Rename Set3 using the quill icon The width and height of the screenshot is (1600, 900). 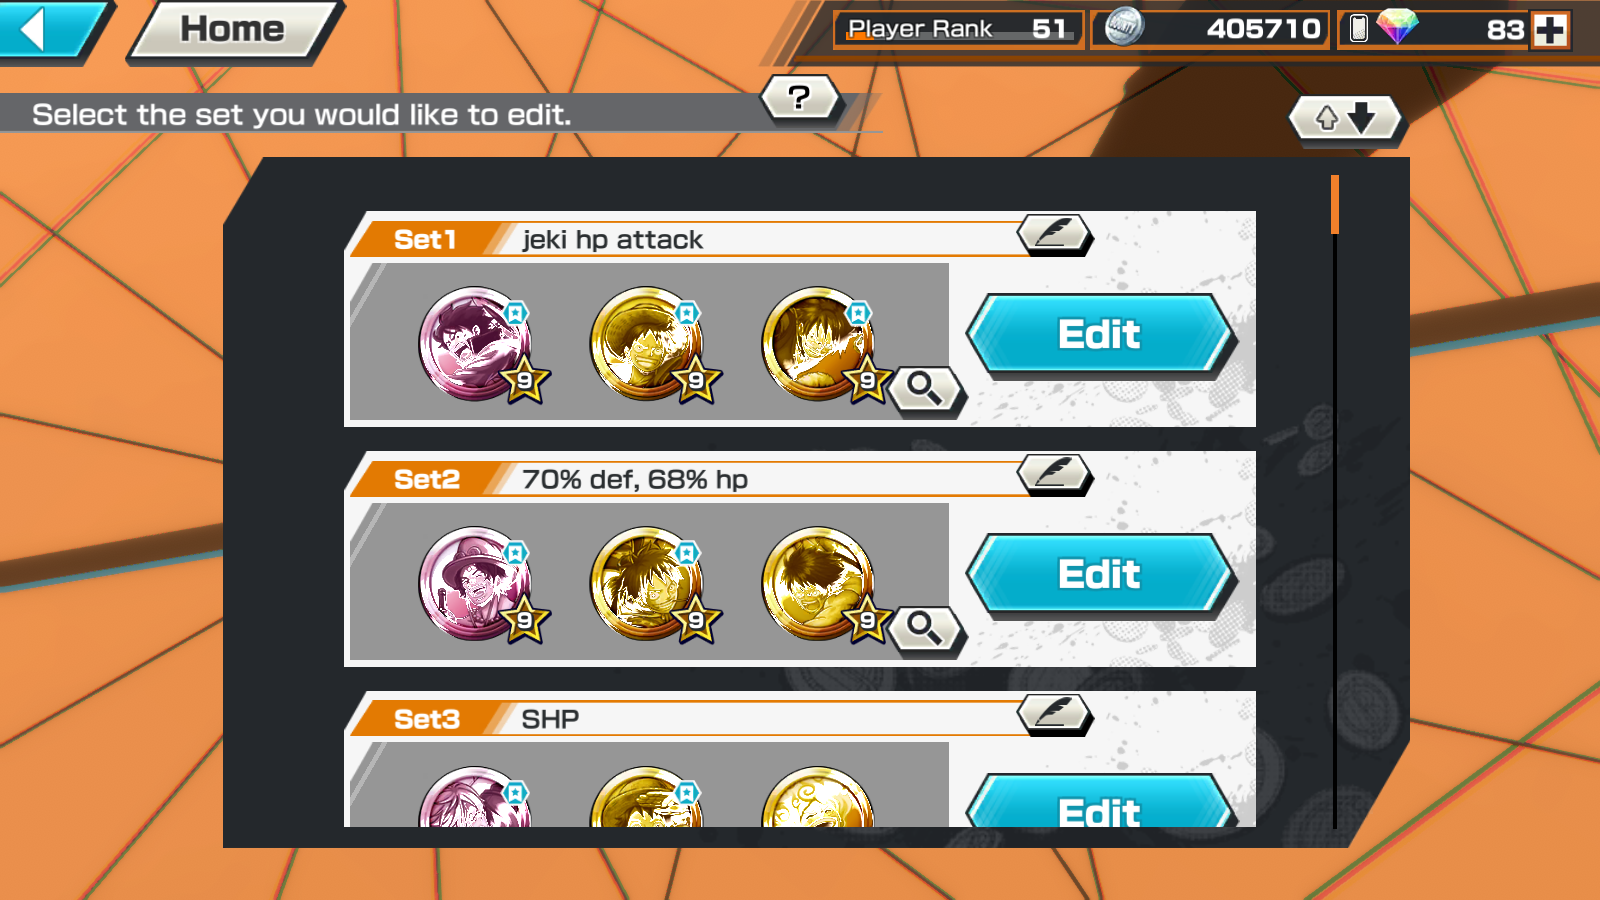[x=1055, y=714]
